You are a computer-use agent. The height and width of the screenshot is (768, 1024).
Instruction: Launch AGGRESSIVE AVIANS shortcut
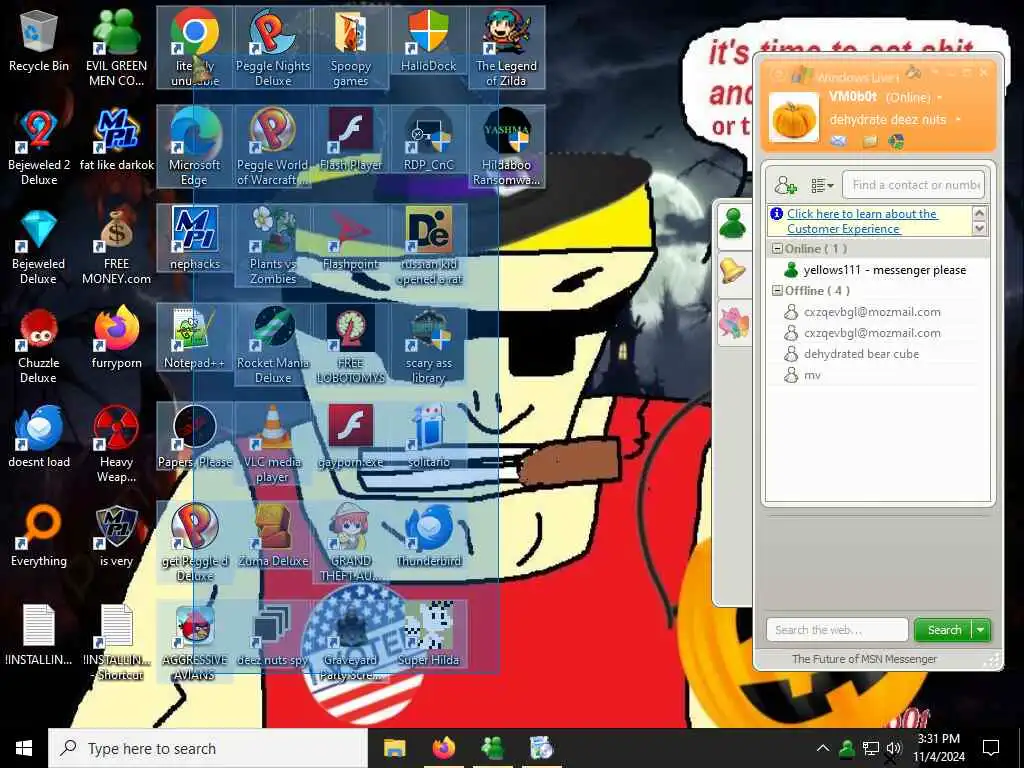coord(194,642)
